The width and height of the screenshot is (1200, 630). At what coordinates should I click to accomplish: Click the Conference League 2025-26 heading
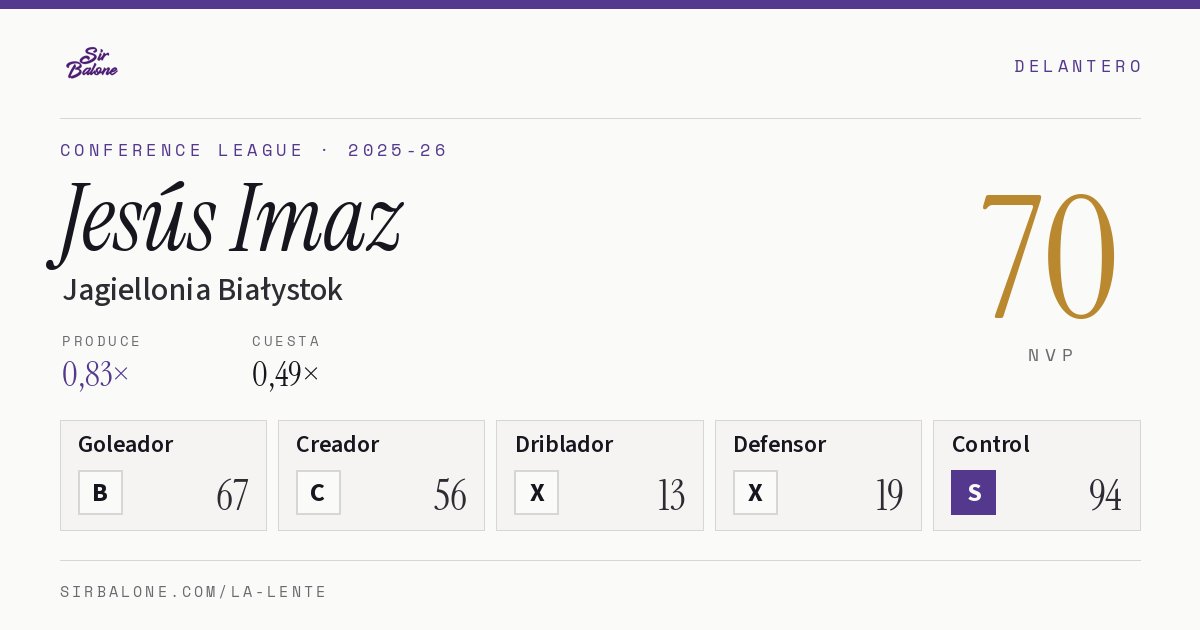[254, 150]
